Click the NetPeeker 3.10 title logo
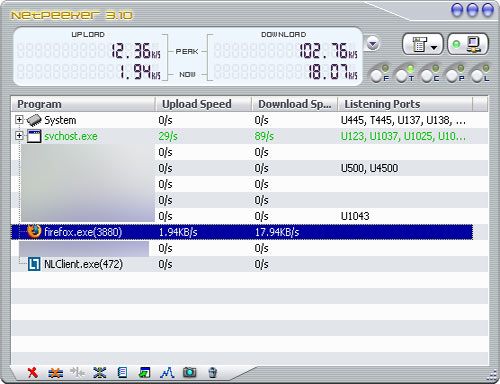Image resolution: width=500 pixels, height=384 pixels. pyautogui.click(x=72, y=15)
